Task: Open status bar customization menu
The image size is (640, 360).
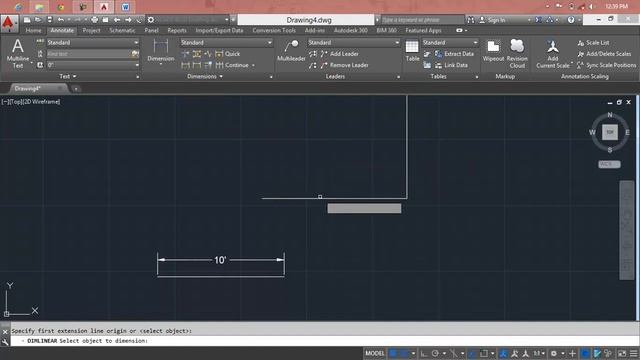Action: (x=633, y=353)
